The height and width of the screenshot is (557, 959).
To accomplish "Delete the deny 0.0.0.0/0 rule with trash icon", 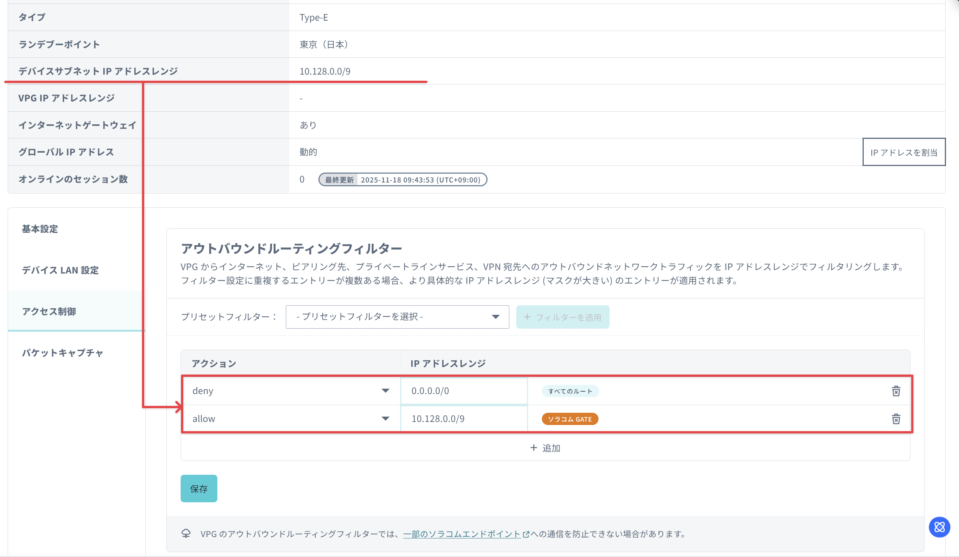I will tap(895, 391).
